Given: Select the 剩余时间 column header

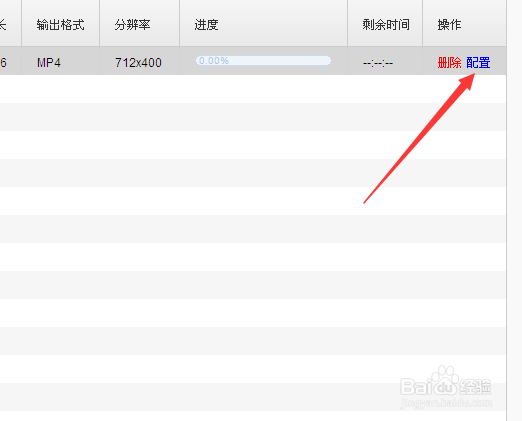Looking at the screenshot, I should [x=385, y=23].
